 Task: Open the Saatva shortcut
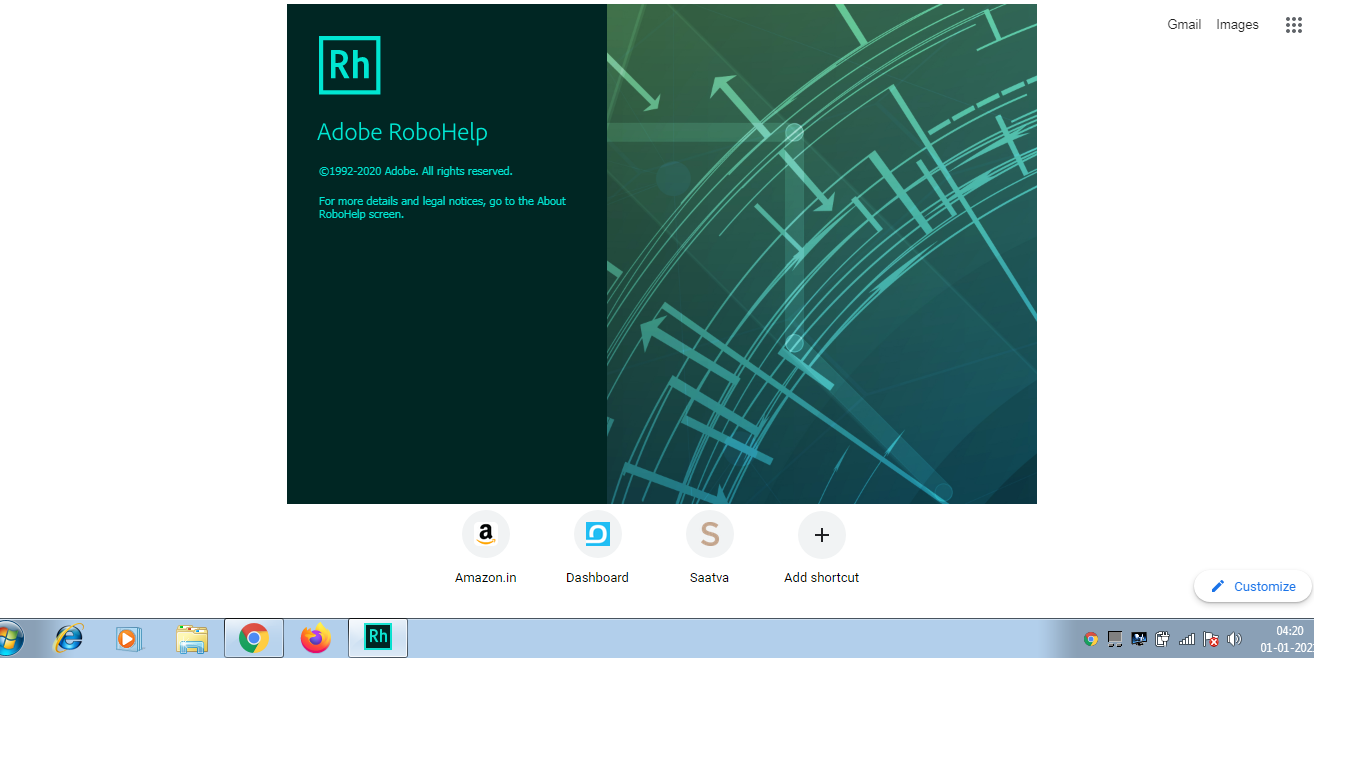click(709, 534)
